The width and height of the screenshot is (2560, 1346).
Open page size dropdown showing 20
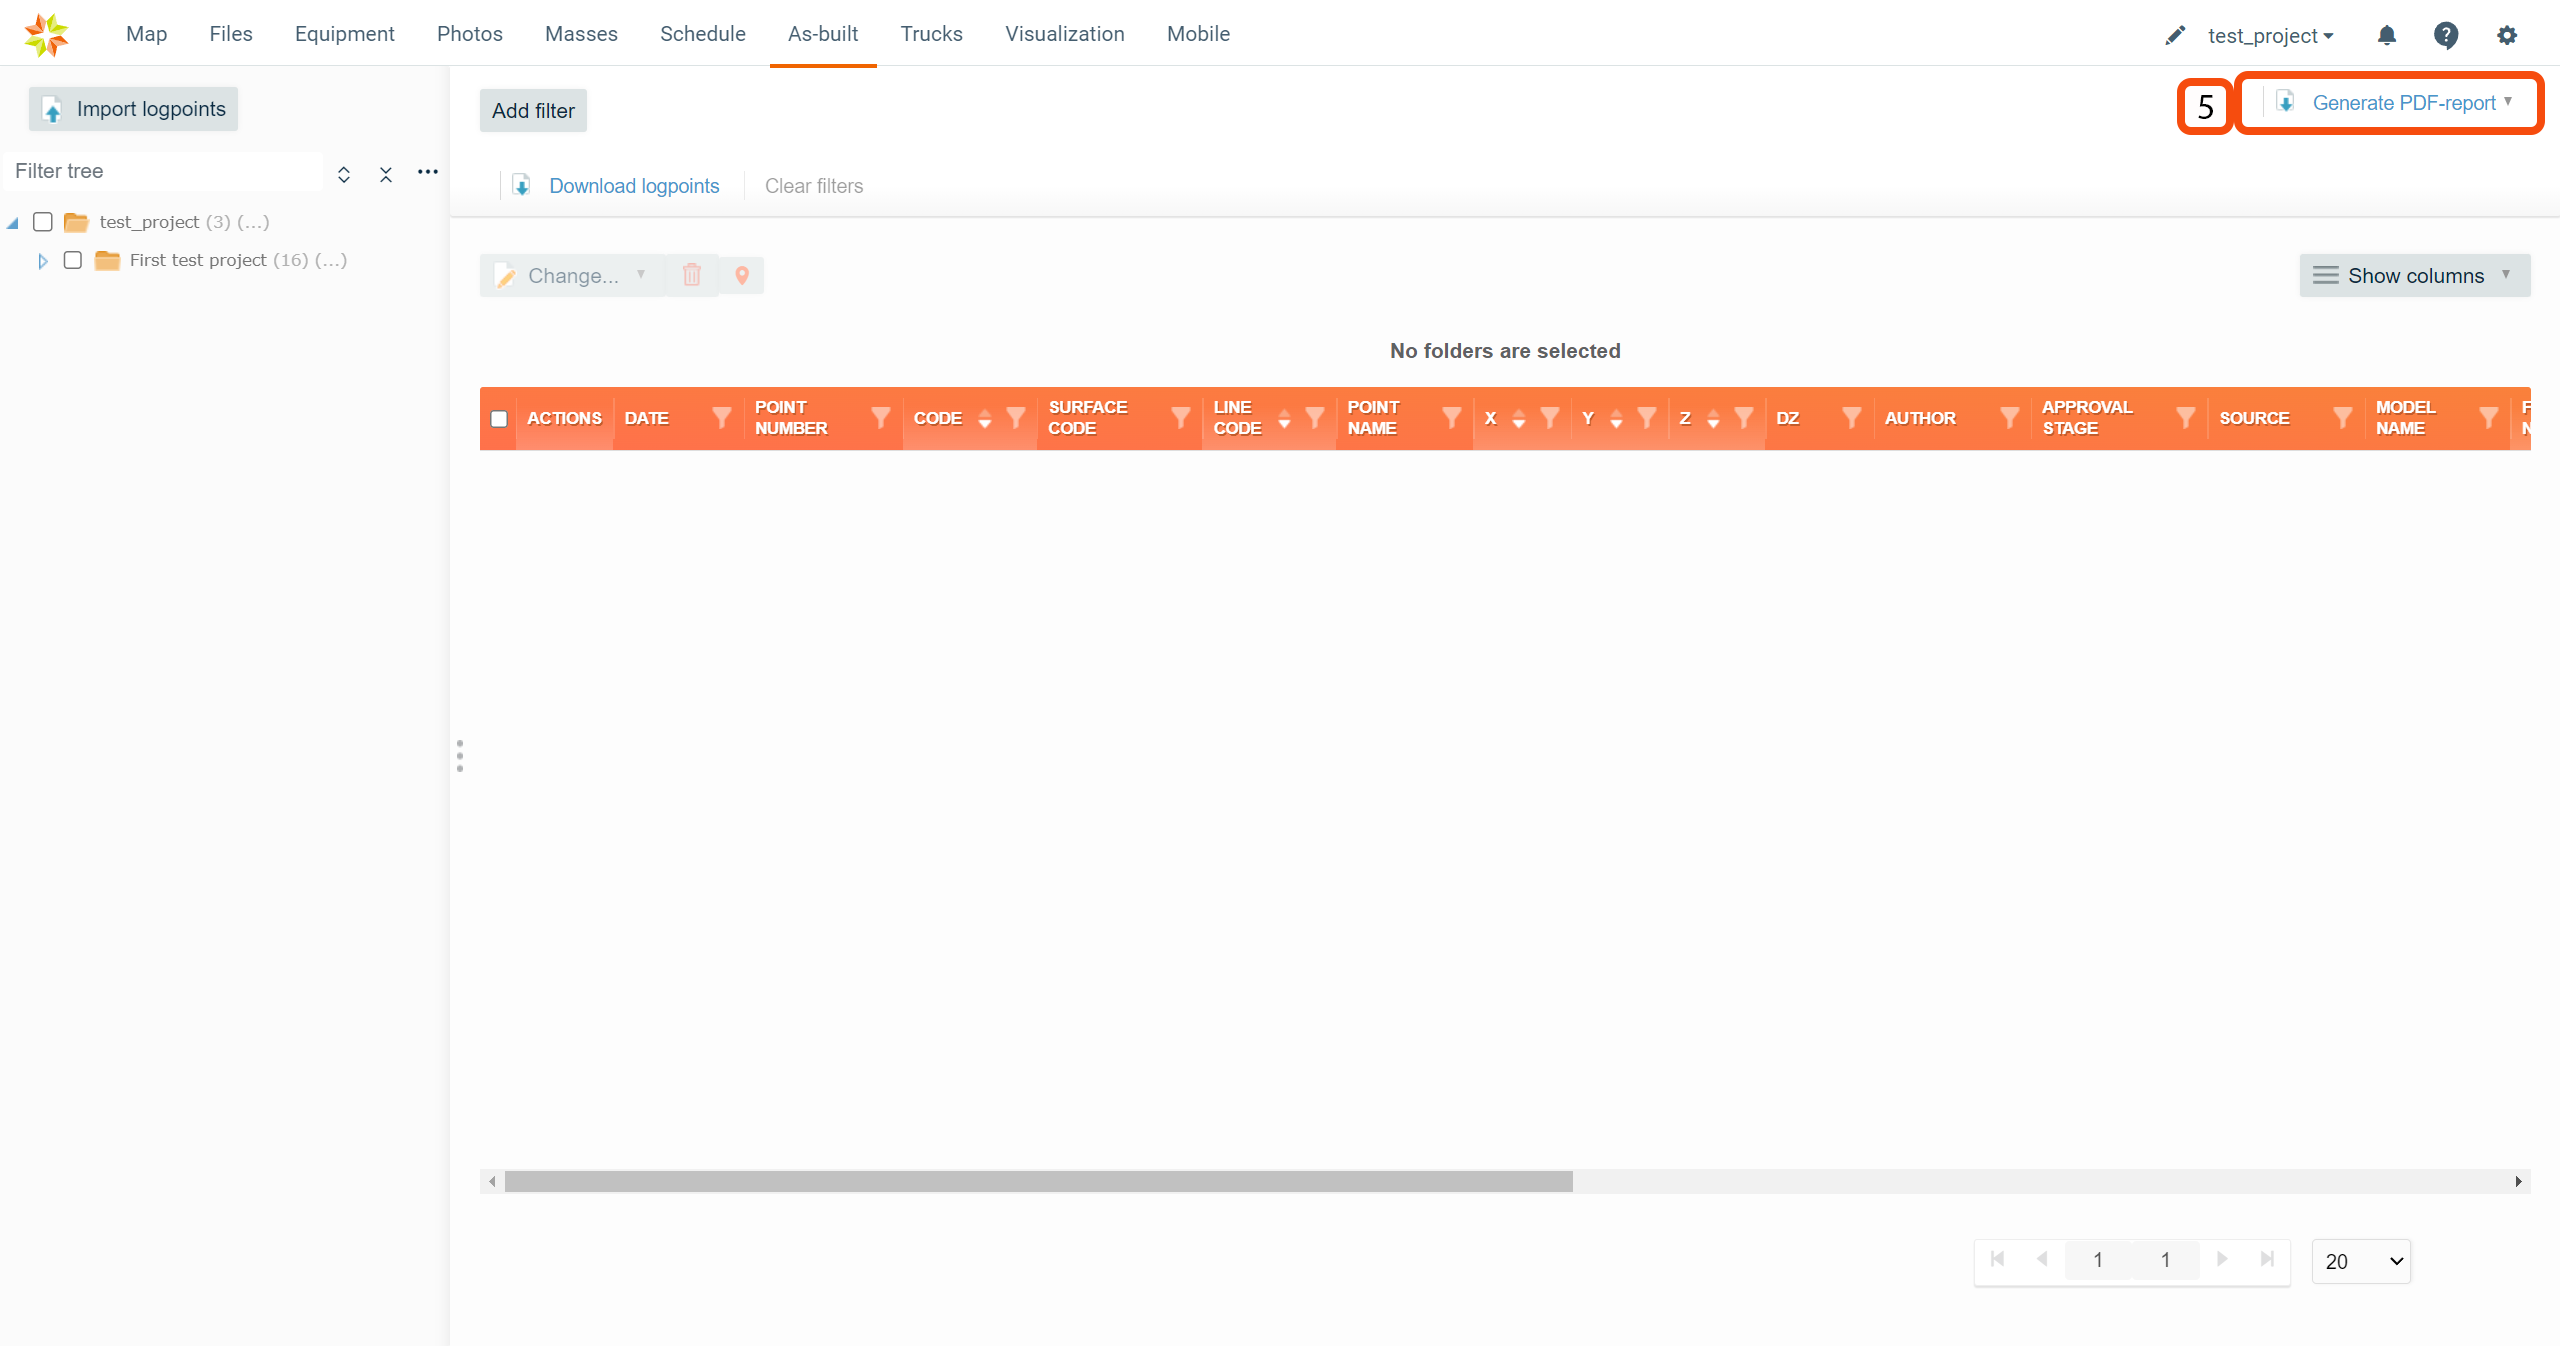(x=2361, y=1261)
